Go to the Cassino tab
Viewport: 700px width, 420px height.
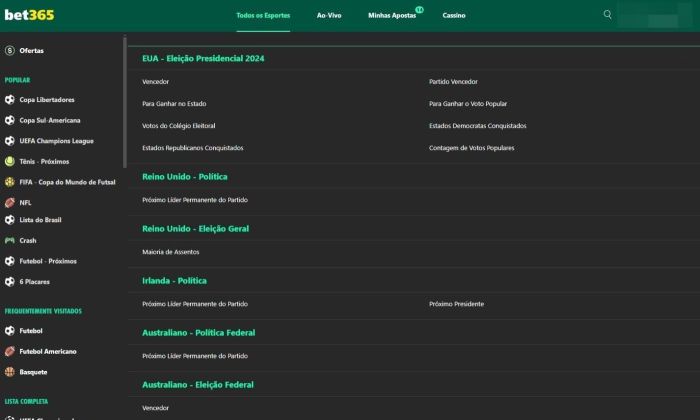click(x=453, y=16)
